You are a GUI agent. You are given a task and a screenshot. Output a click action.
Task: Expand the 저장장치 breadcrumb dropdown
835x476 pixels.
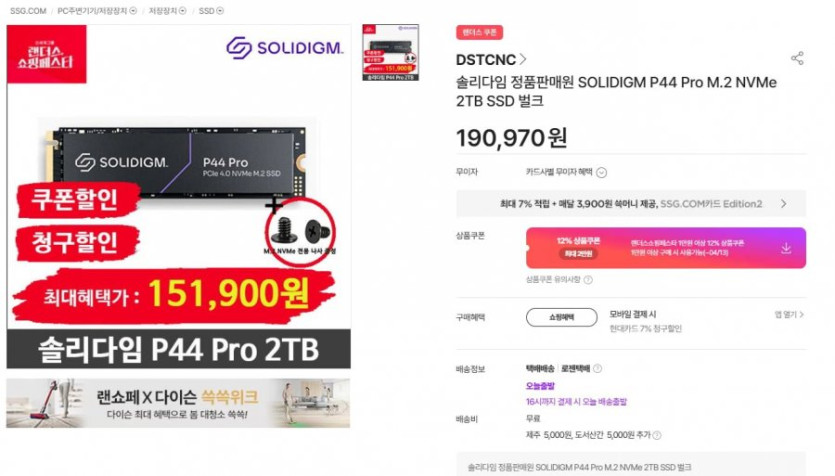click(x=183, y=11)
